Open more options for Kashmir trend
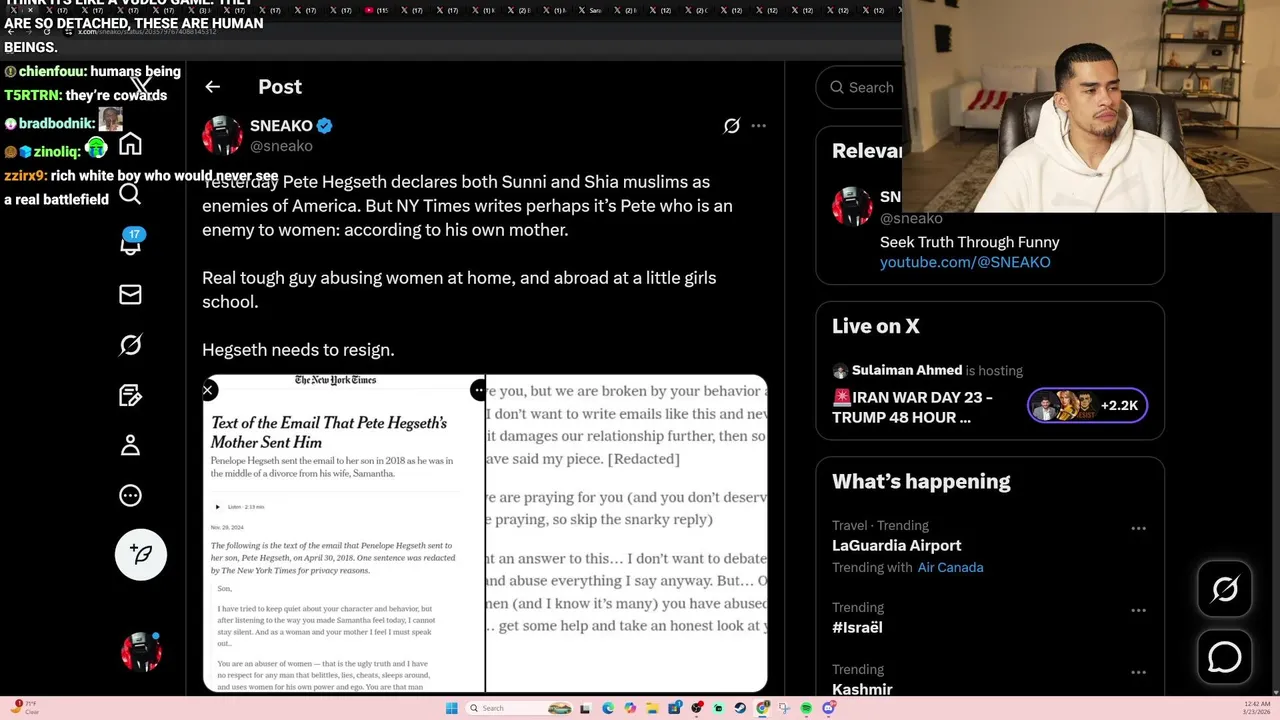The image size is (1280, 720). [x=1138, y=672]
